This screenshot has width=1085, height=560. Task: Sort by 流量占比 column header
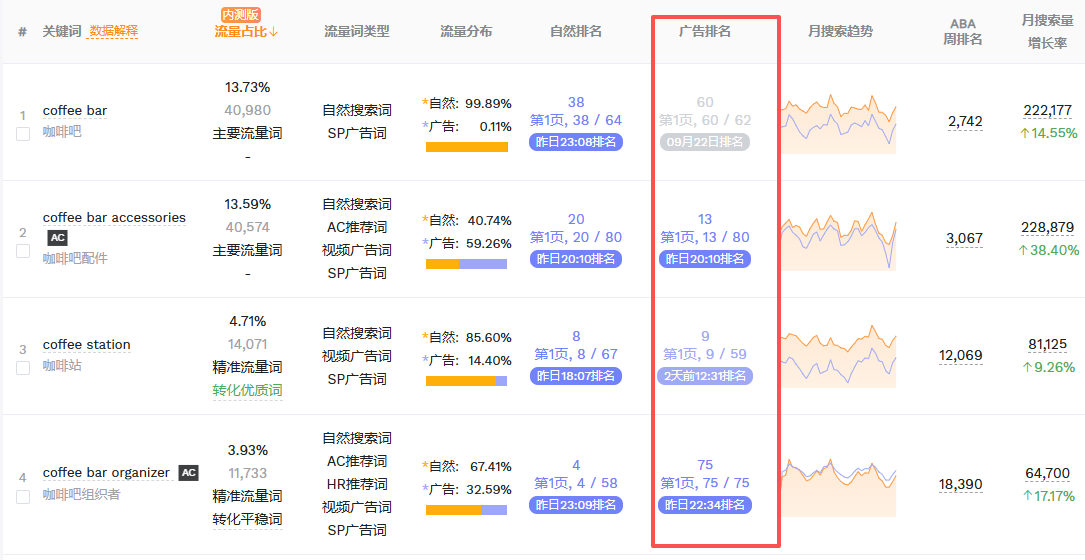click(x=246, y=31)
